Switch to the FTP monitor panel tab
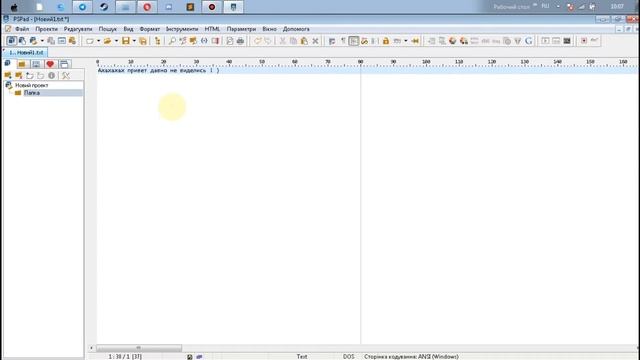The height and width of the screenshot is (360, 640). (36, 64)
